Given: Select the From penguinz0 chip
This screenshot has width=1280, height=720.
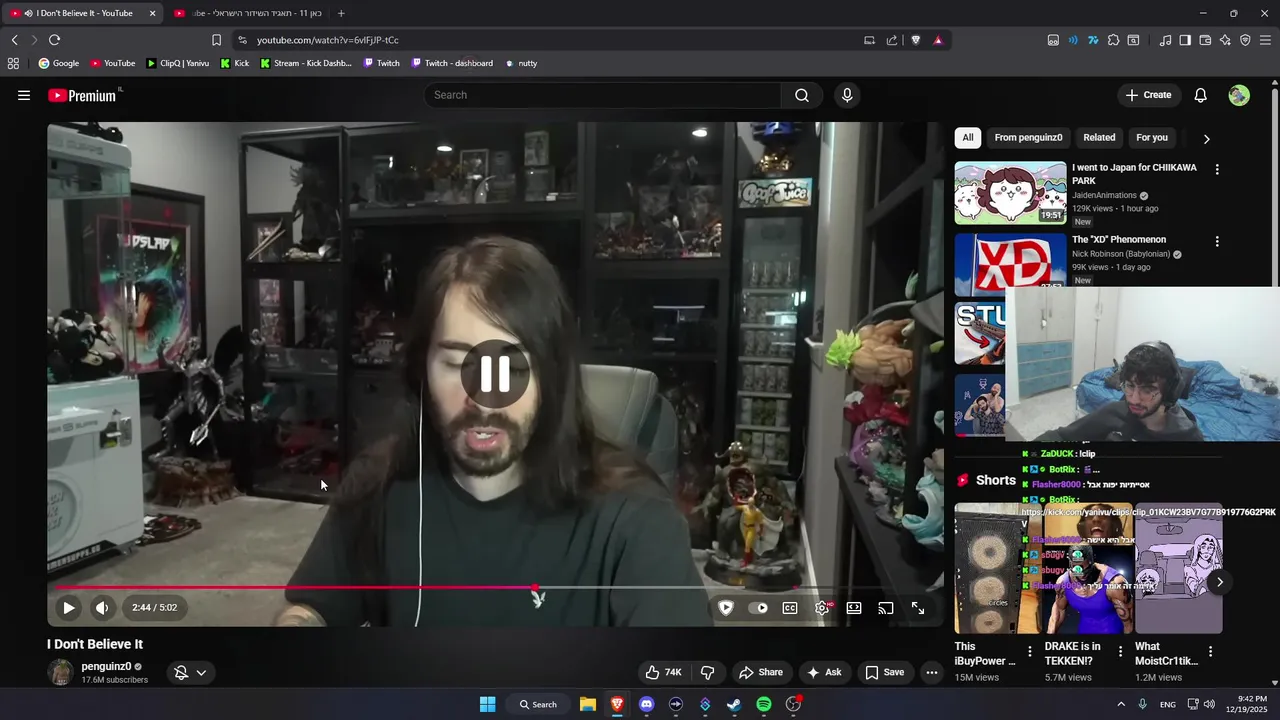Looking at the screenshot, I should pyautogui.click(x=1028, y=138).
